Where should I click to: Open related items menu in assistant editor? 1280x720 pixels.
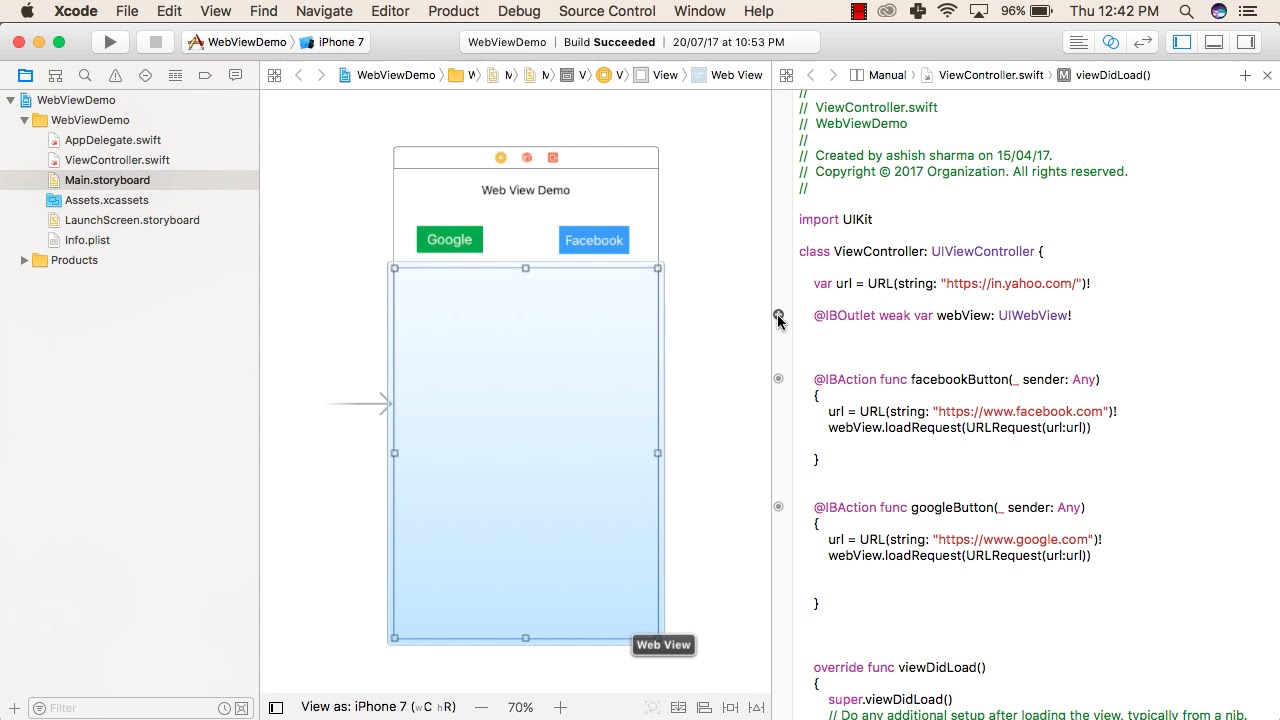(x=786, y=75)
